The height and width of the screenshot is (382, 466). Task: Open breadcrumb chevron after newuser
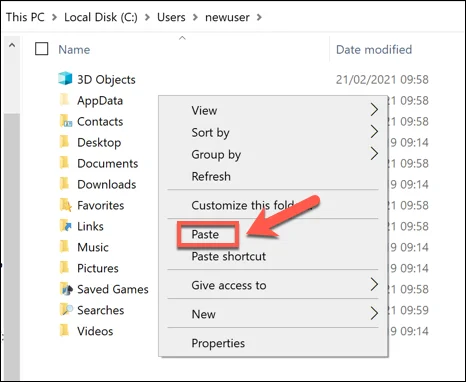click(x=259, y=17)
